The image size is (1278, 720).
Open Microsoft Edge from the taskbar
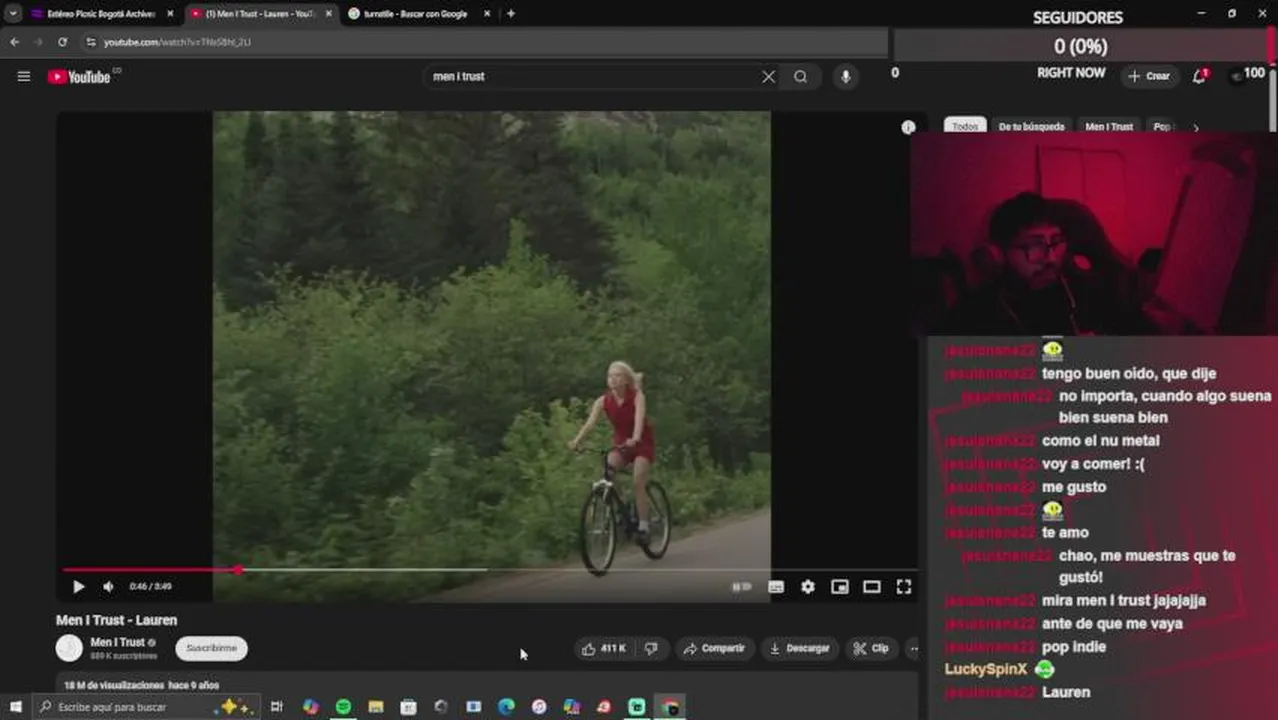[x=506, y=707]
